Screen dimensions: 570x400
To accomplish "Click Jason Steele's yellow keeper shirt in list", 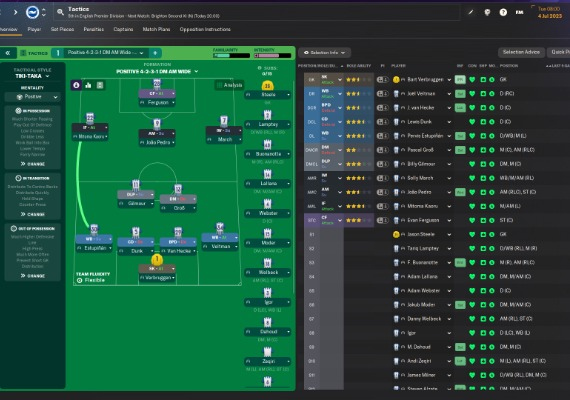I will [396, 235].
